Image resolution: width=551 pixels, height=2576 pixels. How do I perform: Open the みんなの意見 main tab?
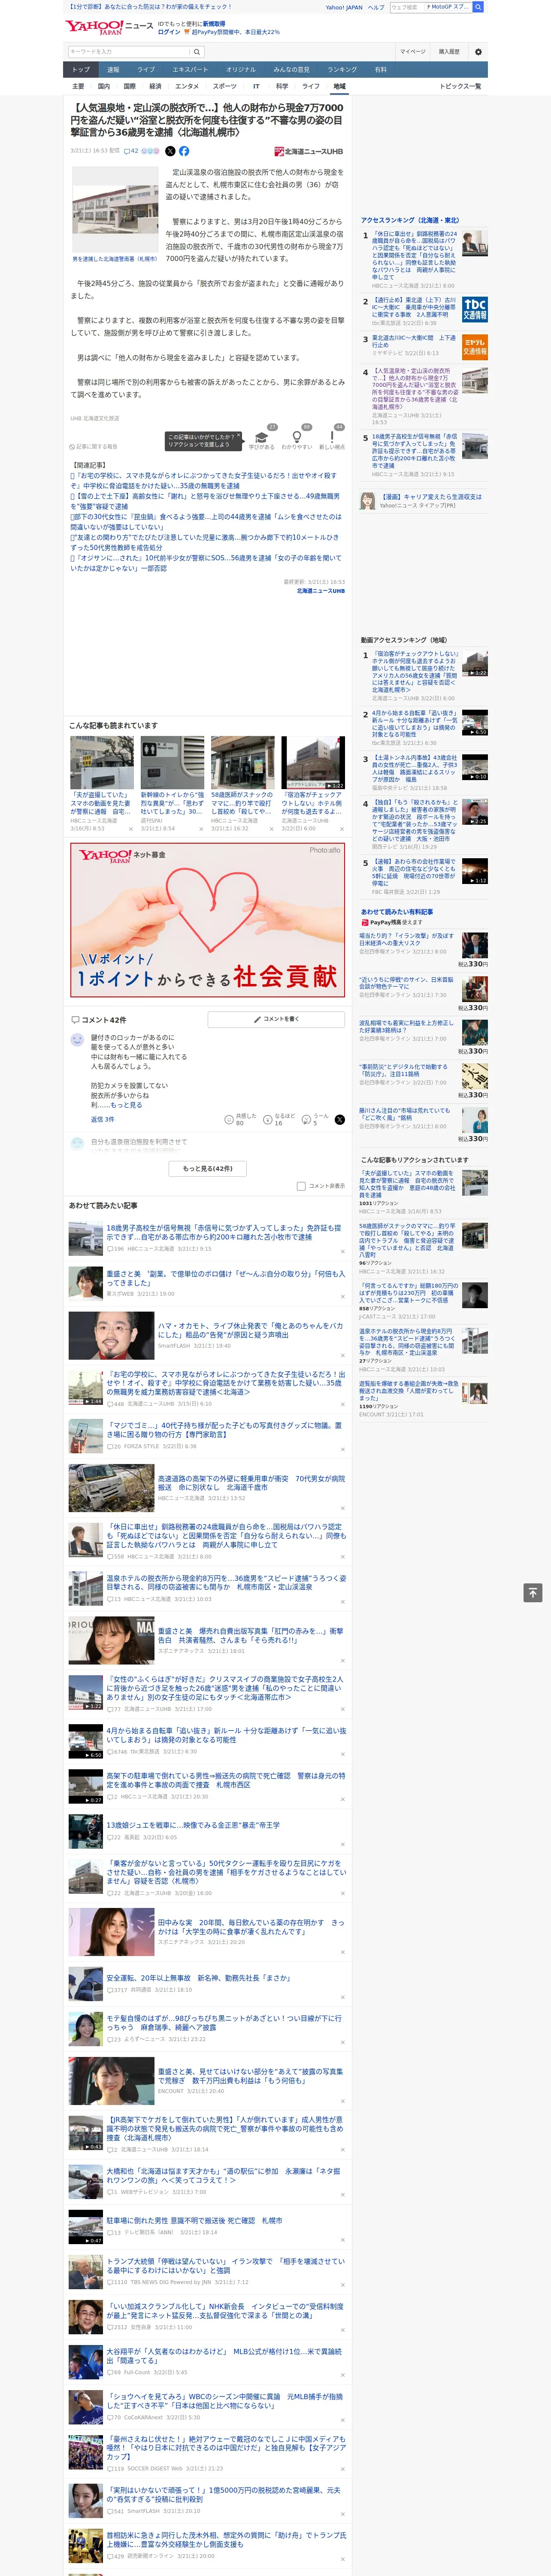point(292,70)
